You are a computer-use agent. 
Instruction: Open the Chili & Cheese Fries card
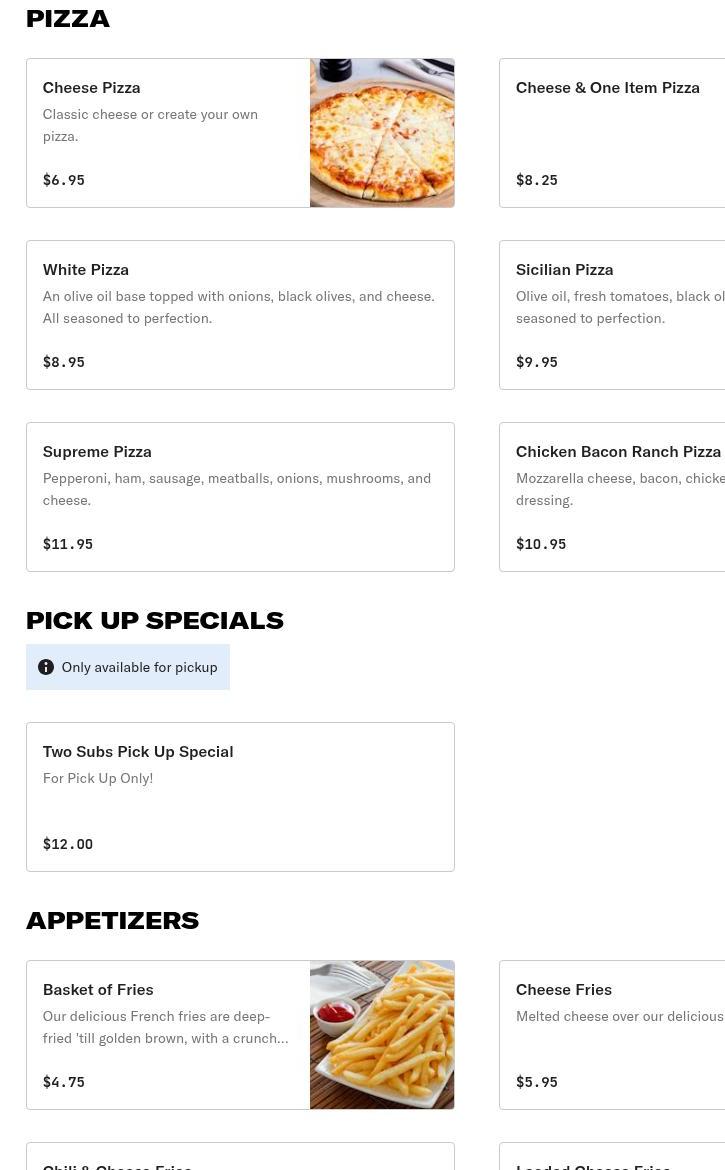point(240,1160)
